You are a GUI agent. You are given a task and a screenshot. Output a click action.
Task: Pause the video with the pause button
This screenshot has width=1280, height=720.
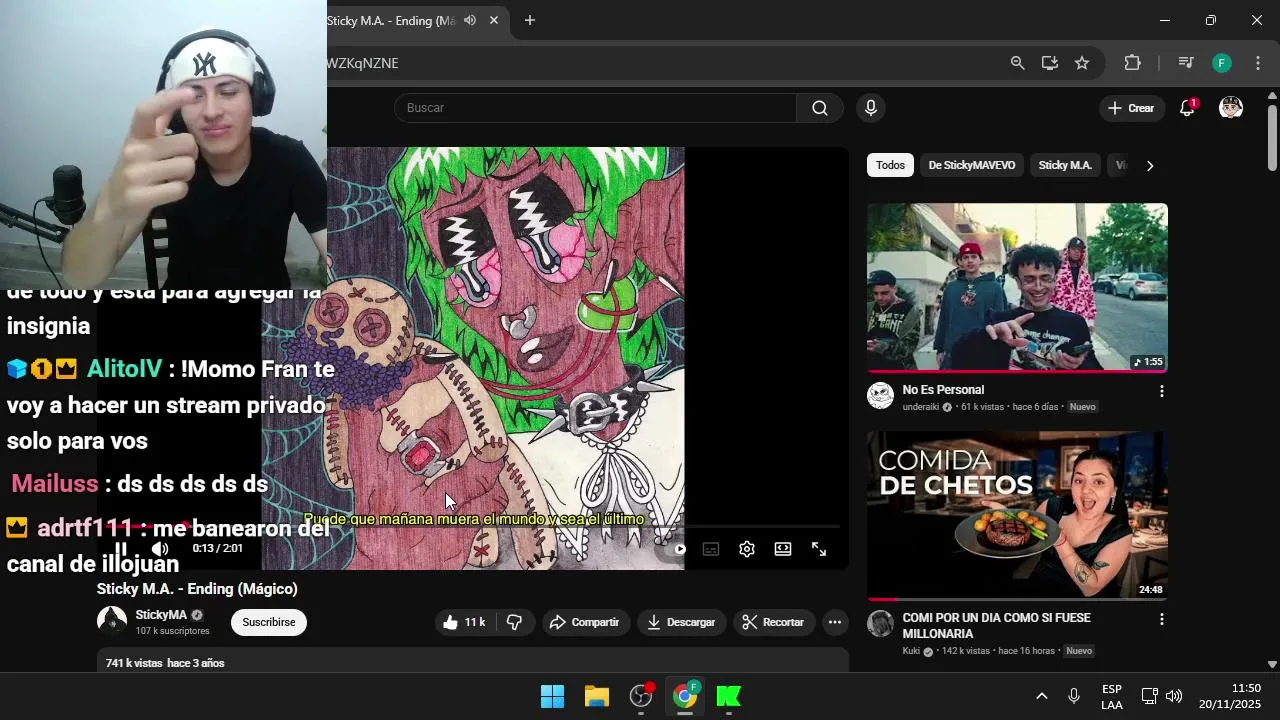pos(121,549)
